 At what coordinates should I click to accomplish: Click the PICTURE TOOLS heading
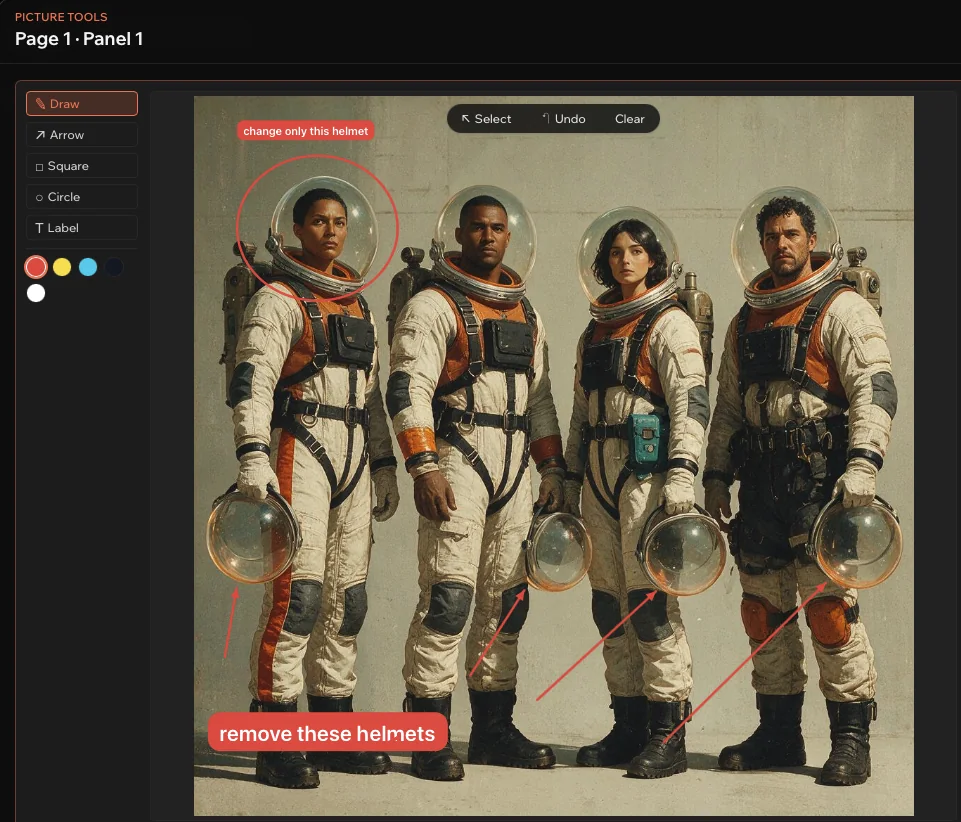click(x=61, y=17)
